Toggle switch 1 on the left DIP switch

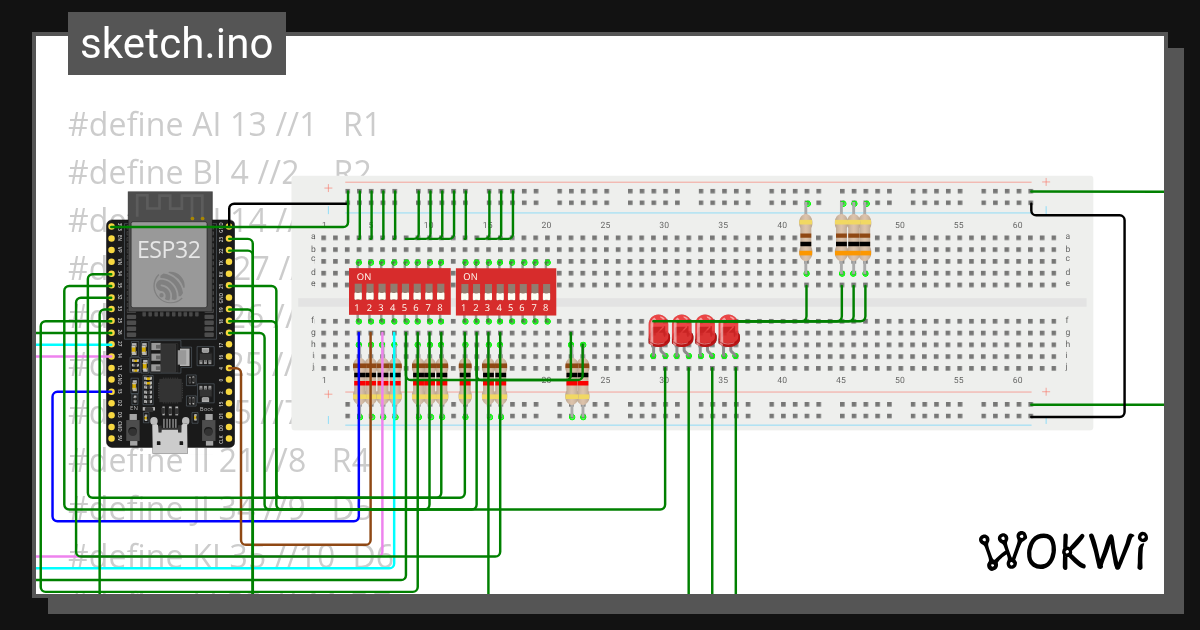point(358,290)
